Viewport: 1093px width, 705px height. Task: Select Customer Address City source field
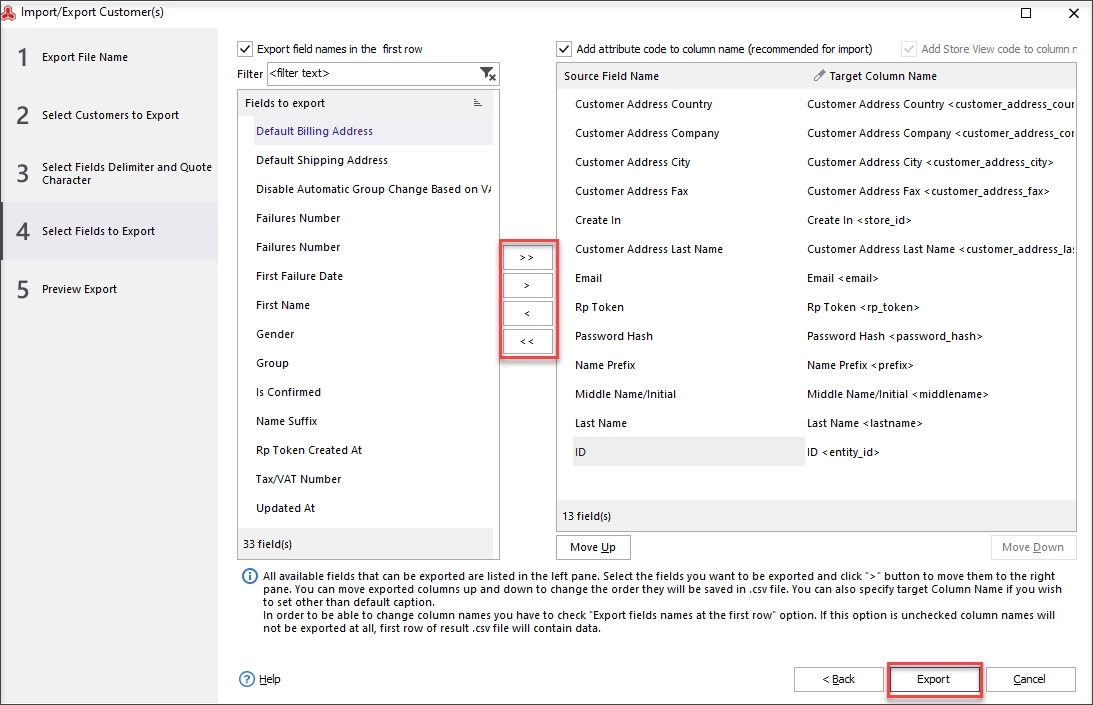pyautogui.click(x=689, y=162)
